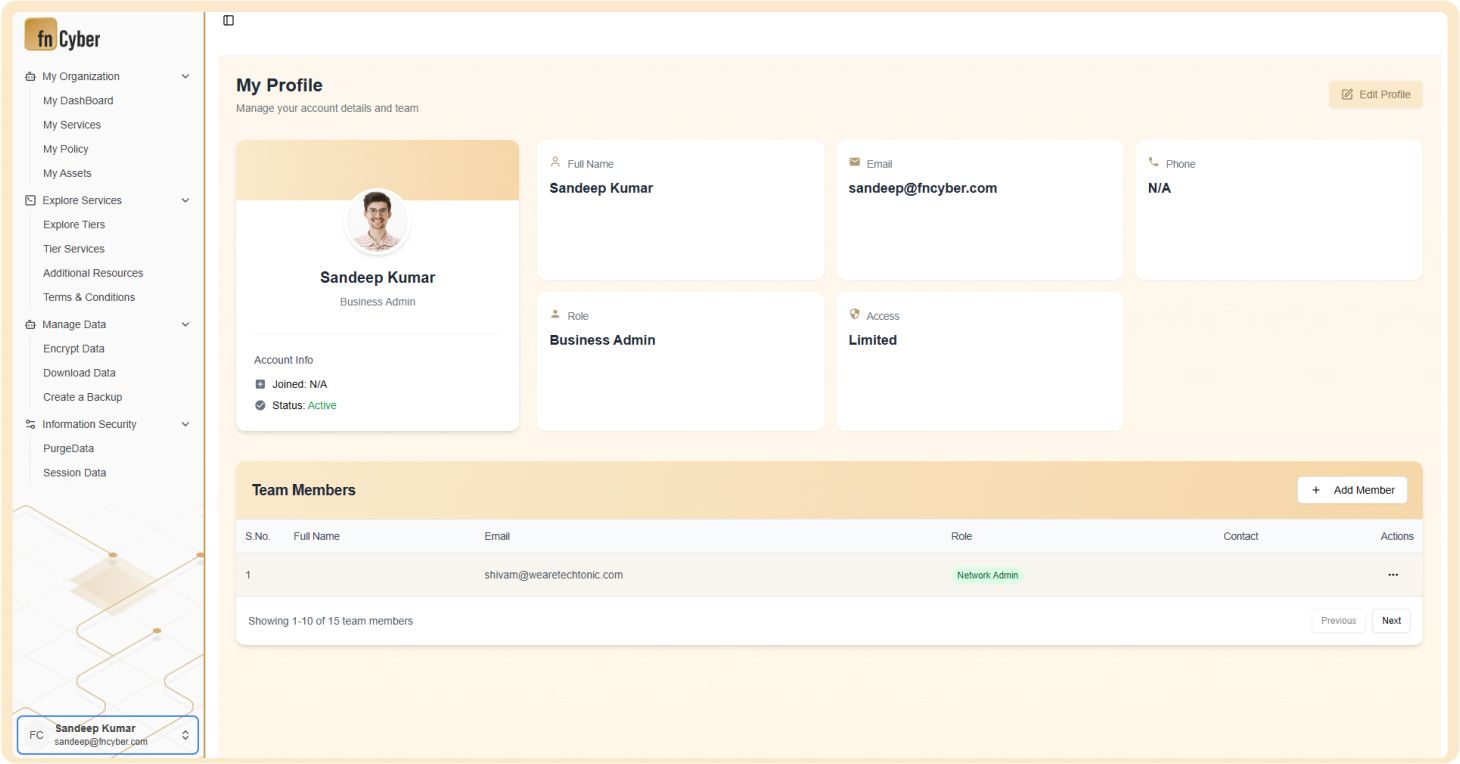The height and width of the screenshot is (764, 1460).
Task: Click Sandeep Kumar's profile photo
Action: [x=378, y=221]
